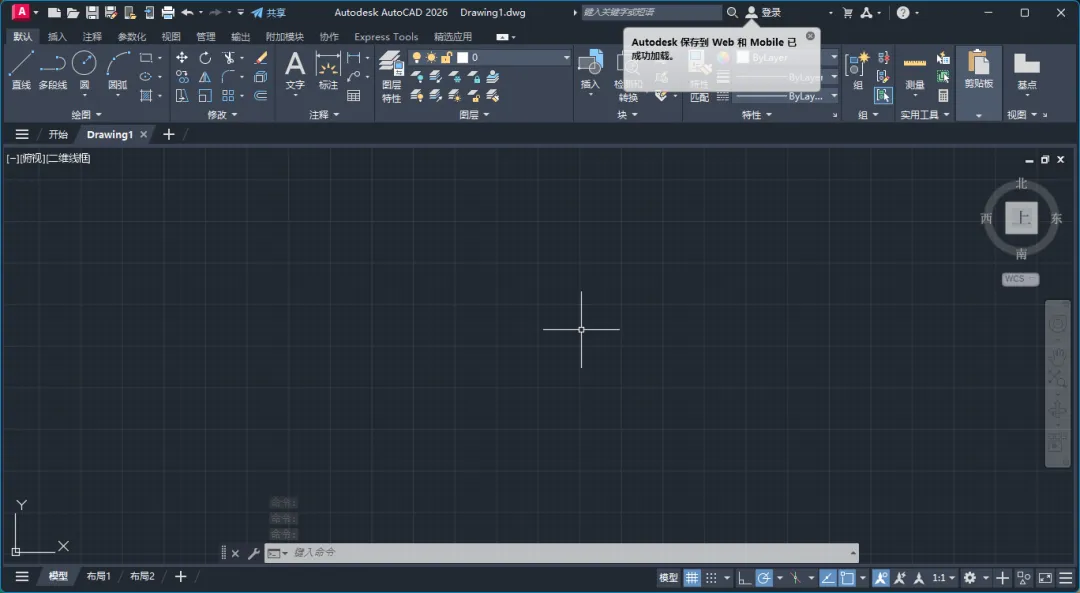Toggle clean screen mode in status bar
This screenshot has height=593, width=1080.
(x=1045, y=578)
